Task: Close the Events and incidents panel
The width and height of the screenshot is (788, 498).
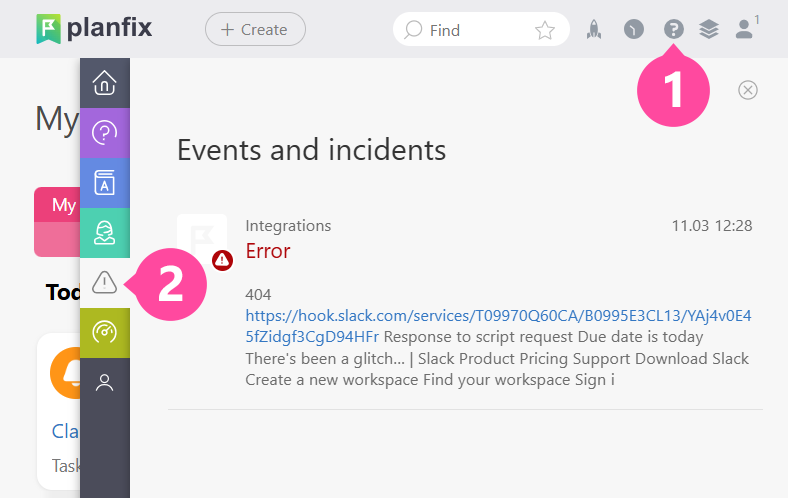Action: pyautogui.click(x=748, y=90)
